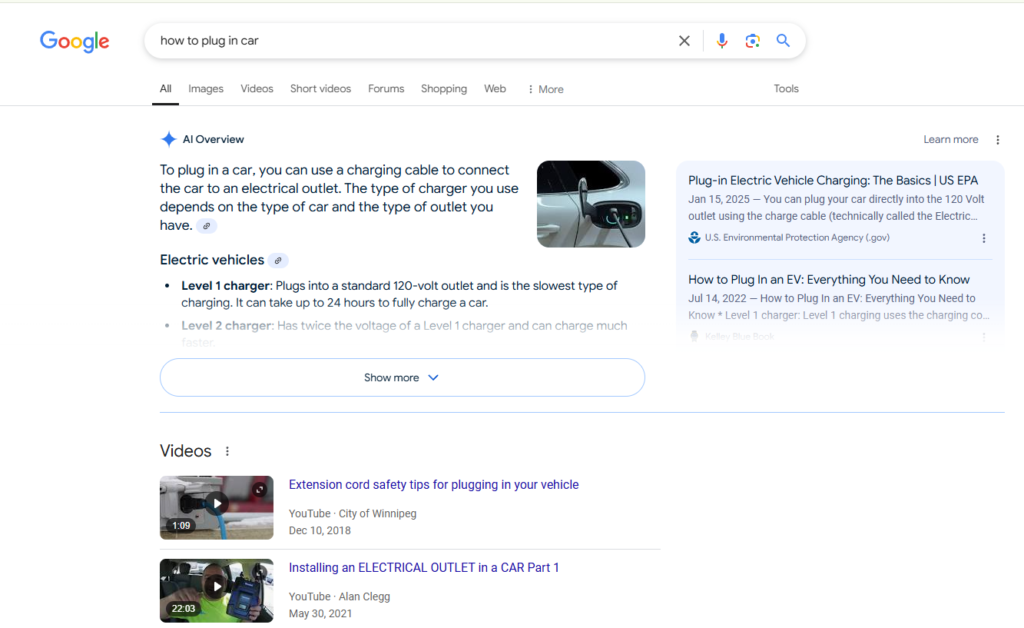Select the Web tab

(494, 89)
